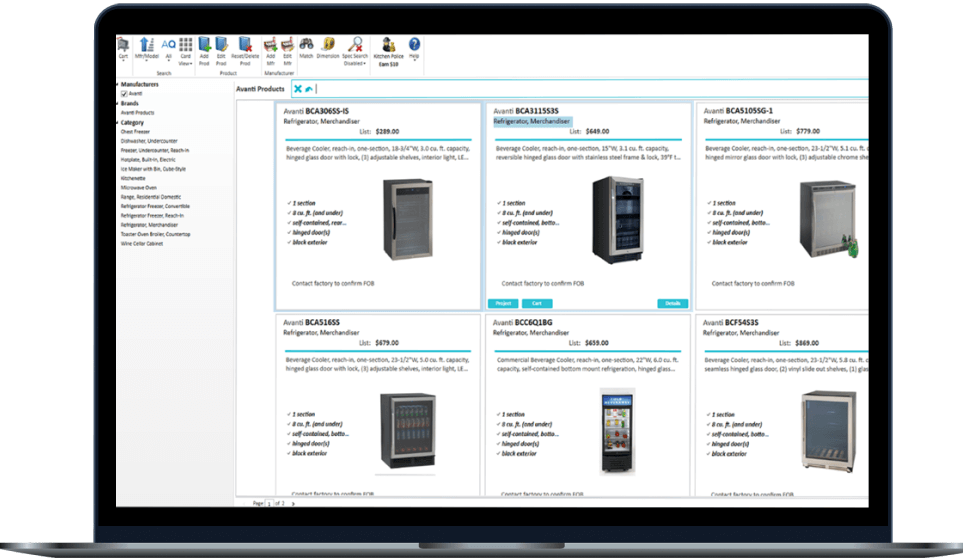Click the Spec Search magnifier icon

[355, 44]
